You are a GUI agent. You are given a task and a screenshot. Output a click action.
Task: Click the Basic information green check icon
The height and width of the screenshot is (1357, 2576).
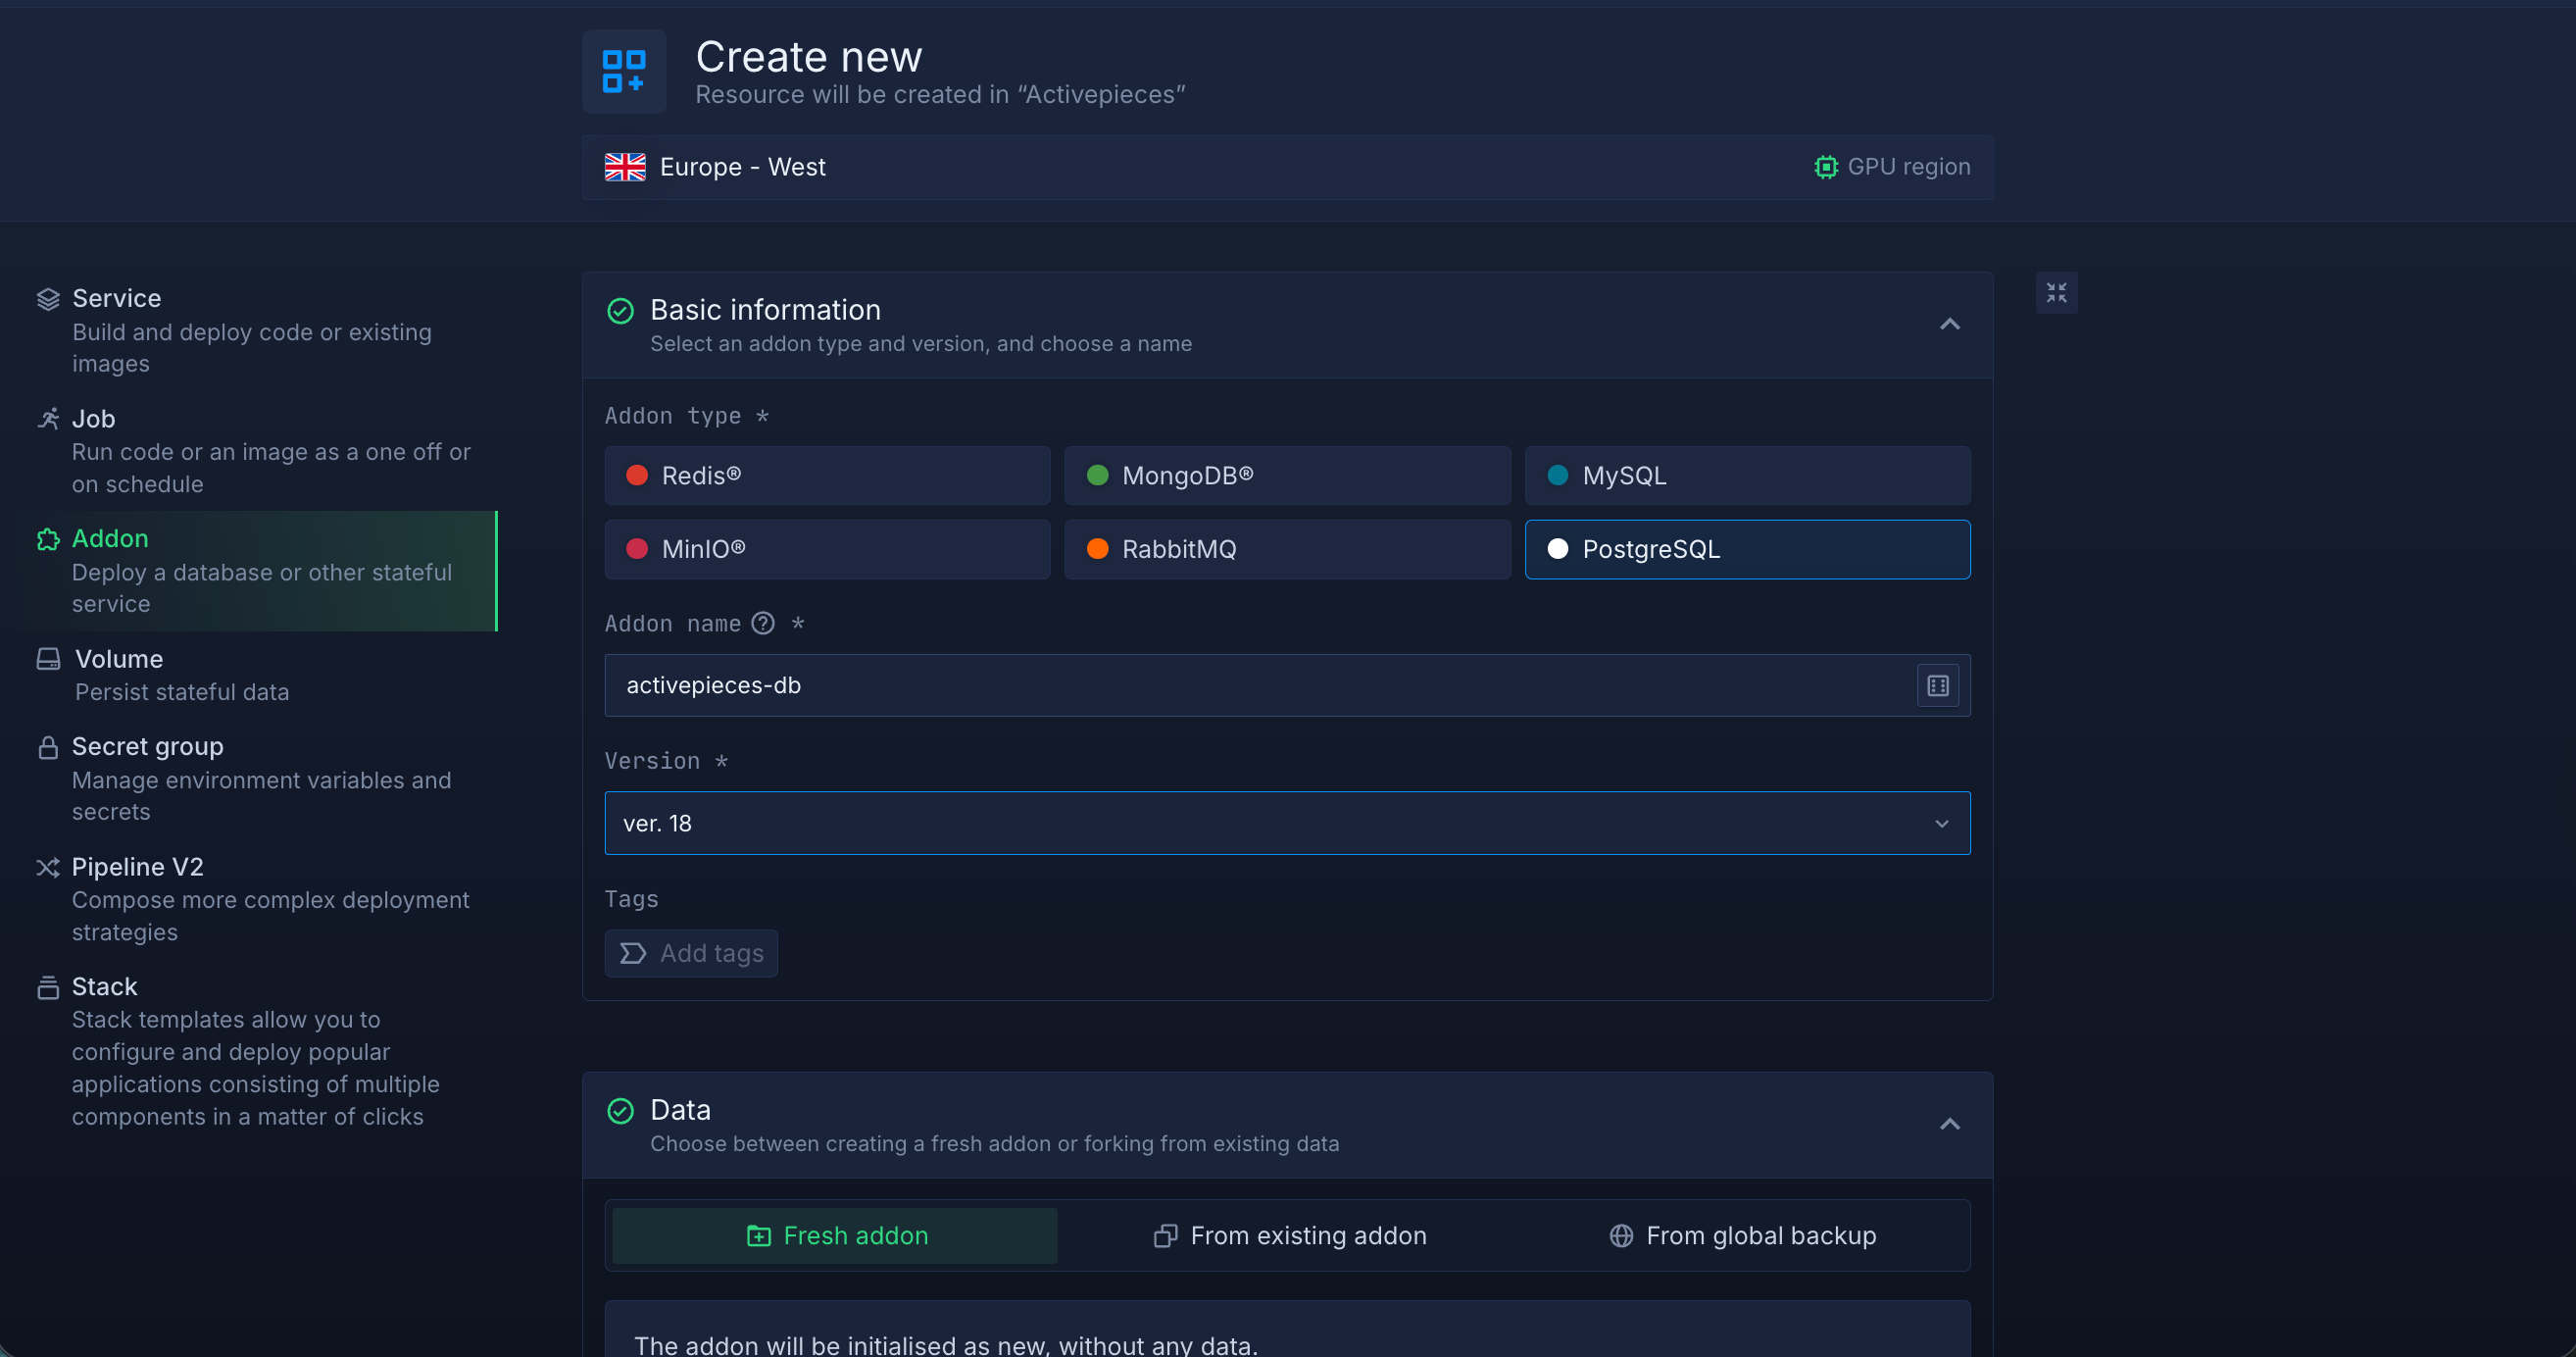pos(620,311)
